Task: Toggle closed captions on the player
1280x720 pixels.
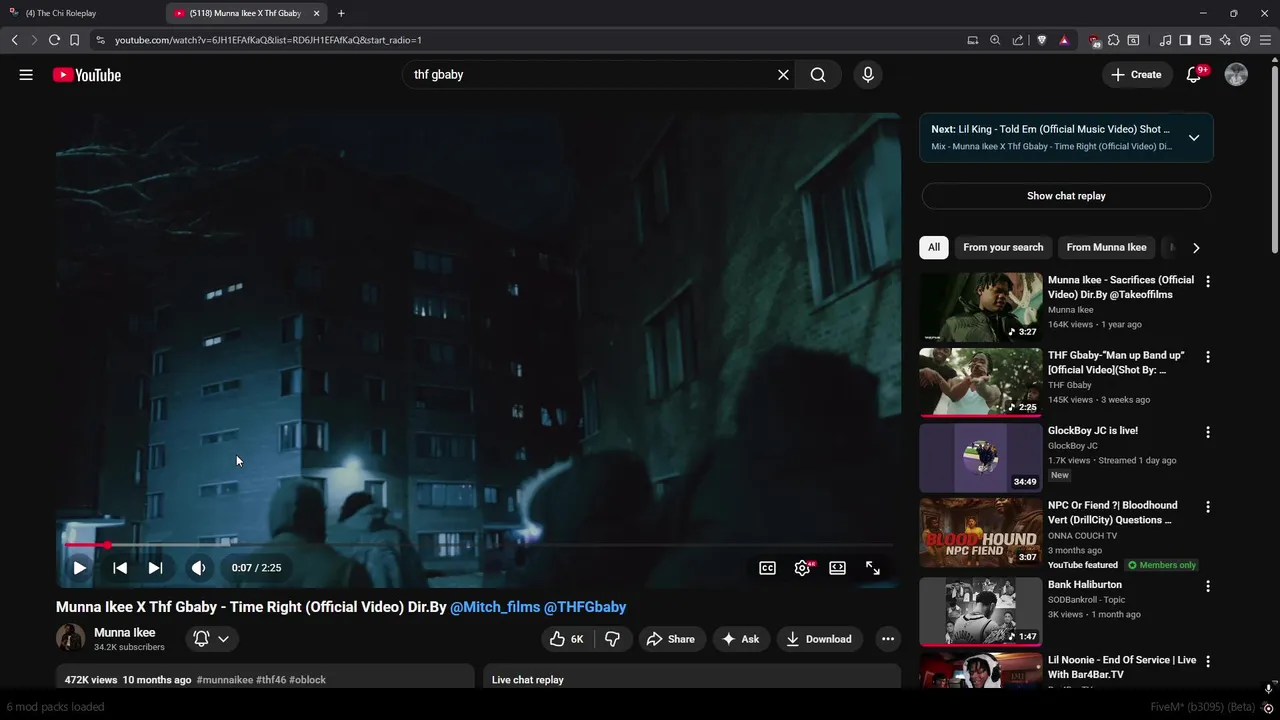Action: click(767, 568)
